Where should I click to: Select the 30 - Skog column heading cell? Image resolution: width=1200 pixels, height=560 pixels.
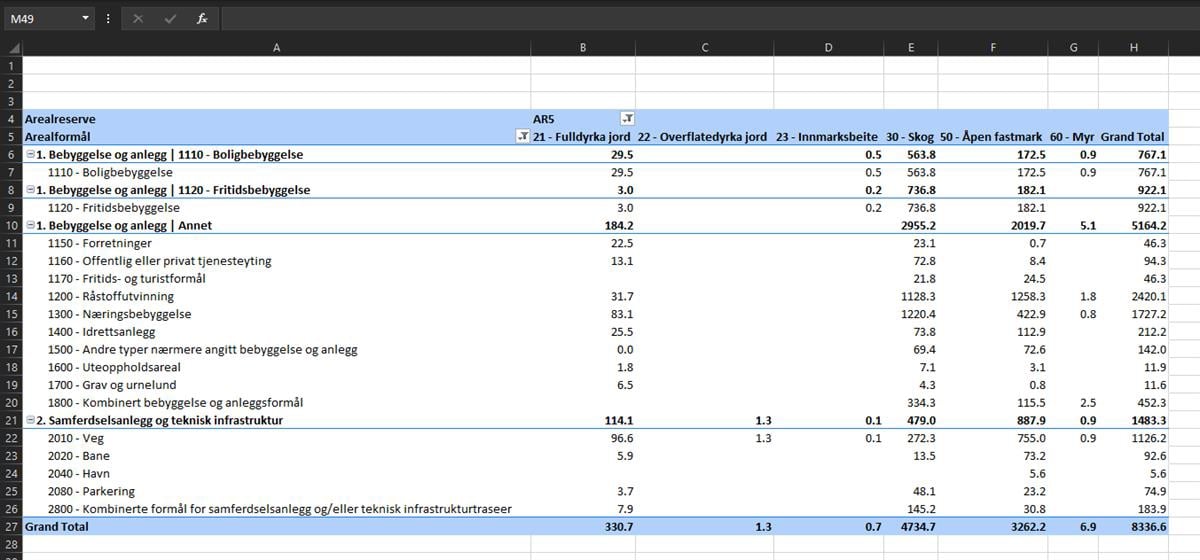(x=910, y=137)
